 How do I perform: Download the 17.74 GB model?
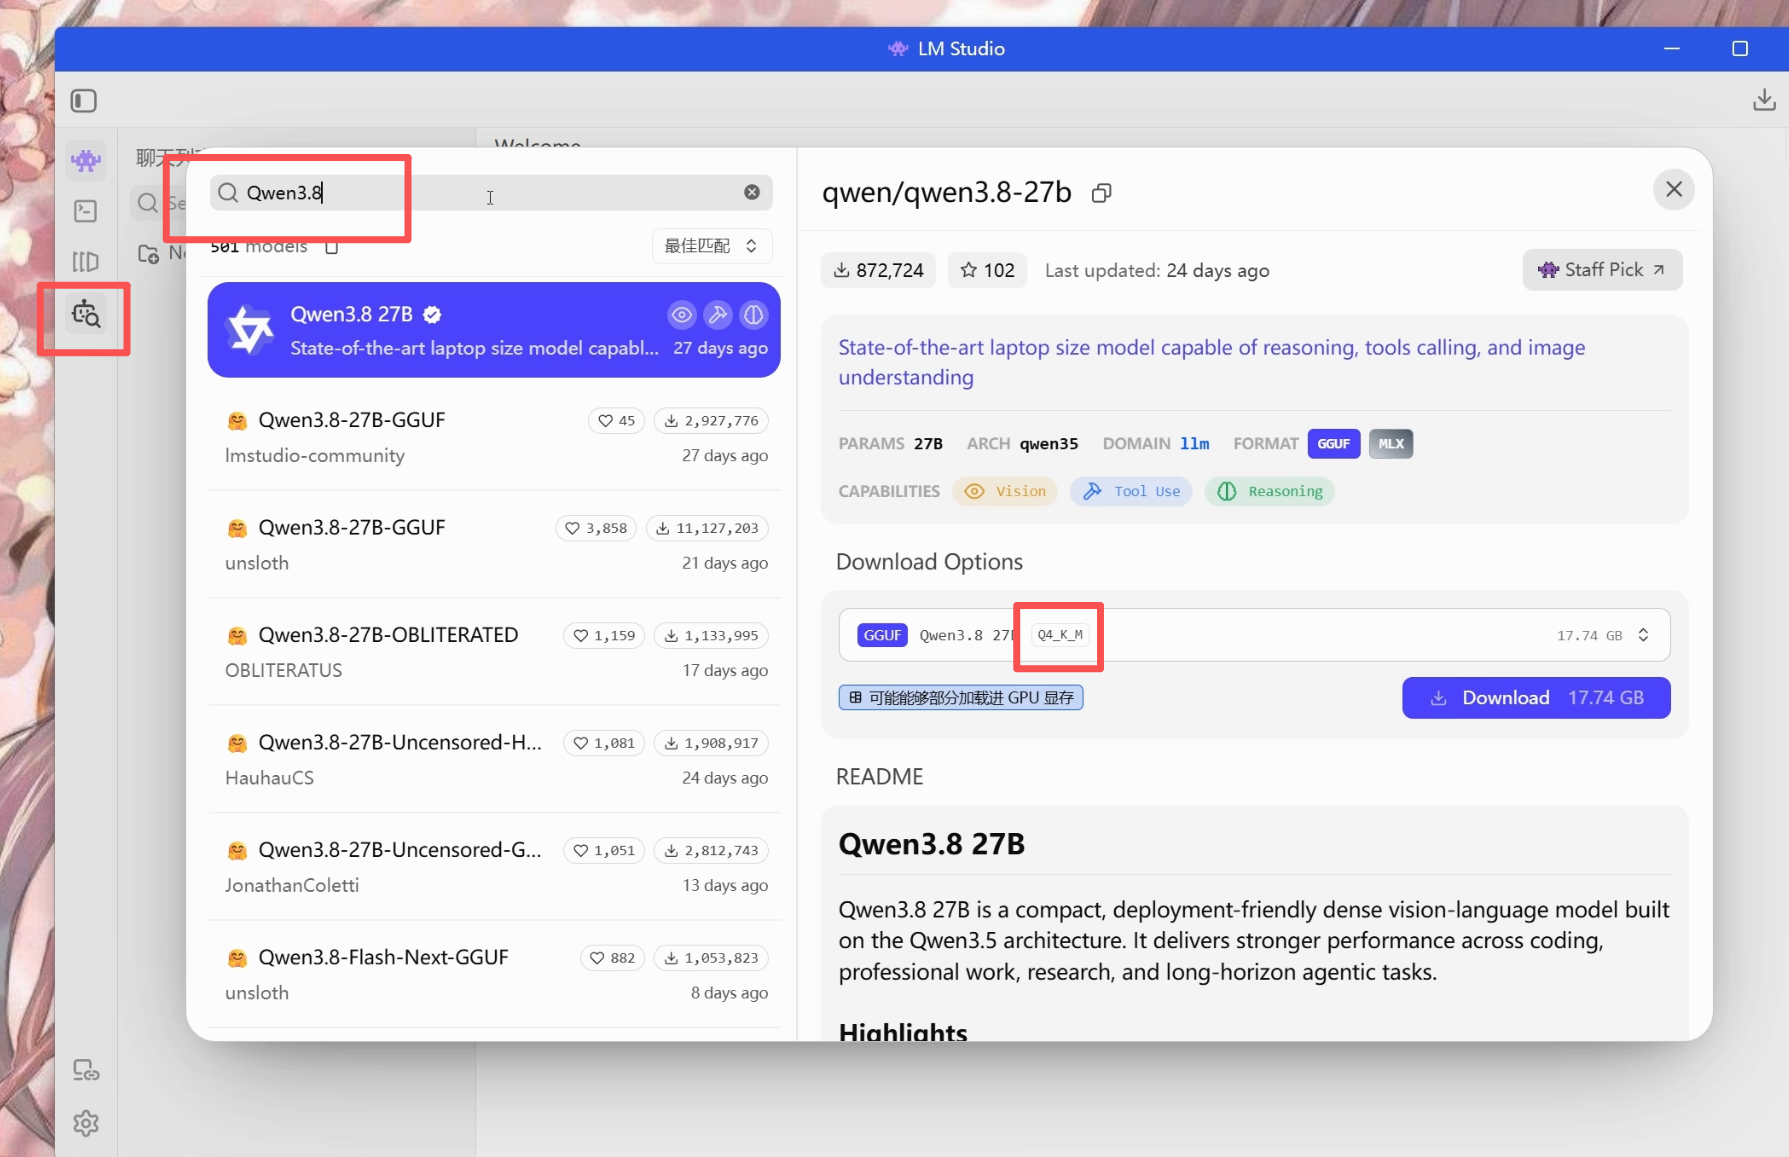[x=1536, y=698]
